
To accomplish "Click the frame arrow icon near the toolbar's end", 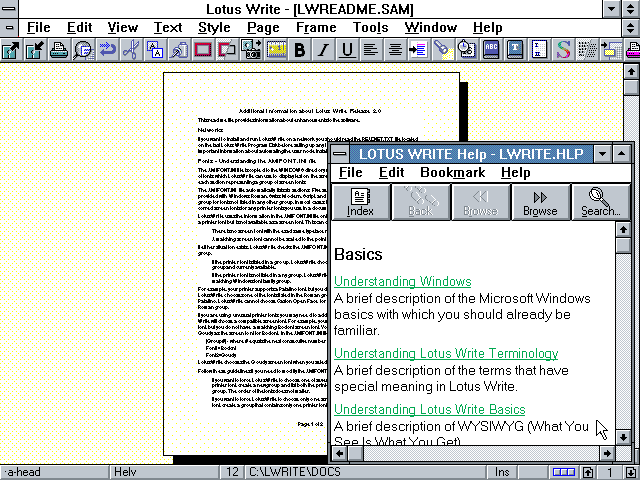I will click(612, 50).
